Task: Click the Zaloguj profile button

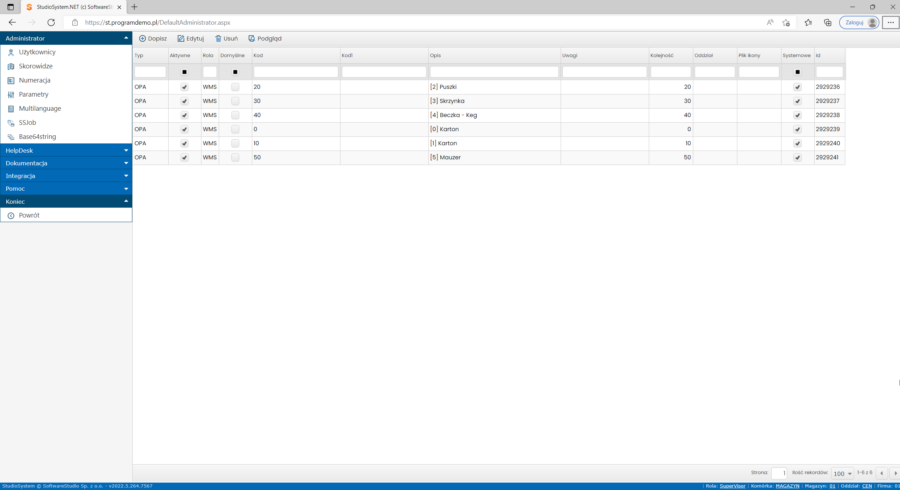Action: point(859,22)
